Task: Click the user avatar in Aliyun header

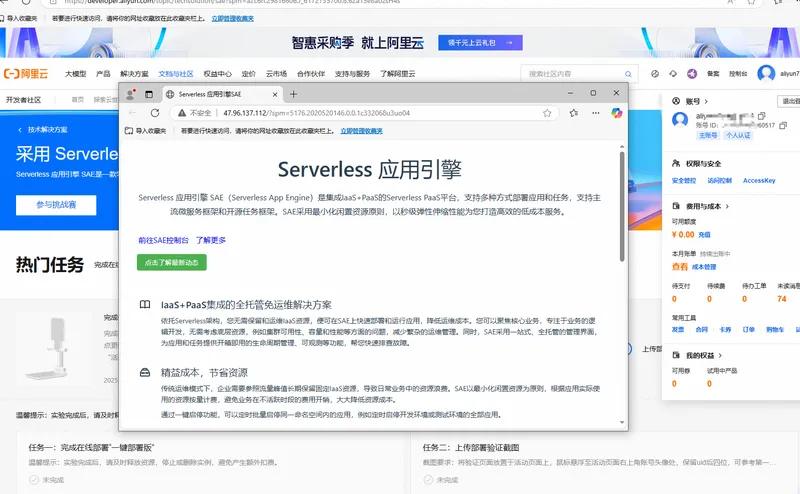Action: [x=766, y=73]
